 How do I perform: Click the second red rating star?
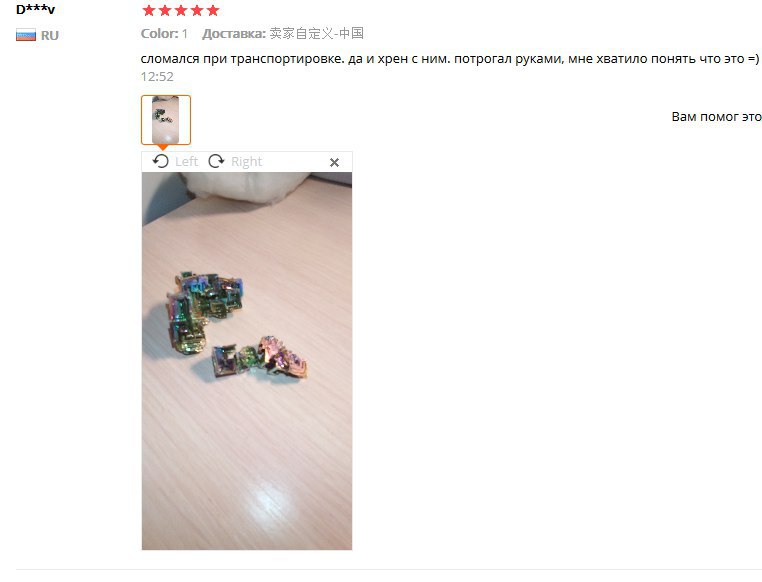point(165,10)
